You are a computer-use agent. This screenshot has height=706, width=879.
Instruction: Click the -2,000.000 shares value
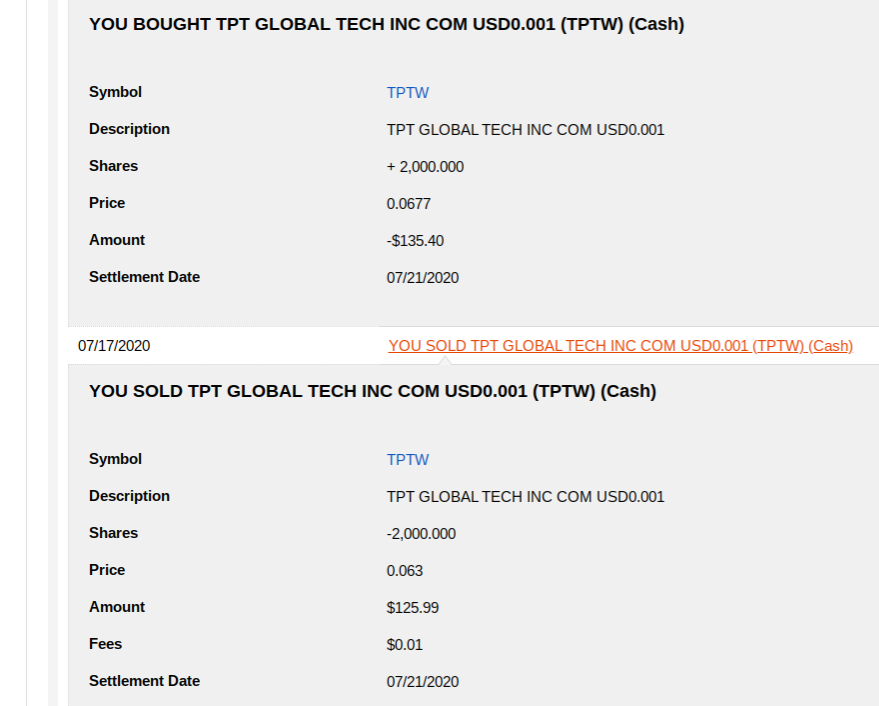pyautogui.click(x=421, y=534)
